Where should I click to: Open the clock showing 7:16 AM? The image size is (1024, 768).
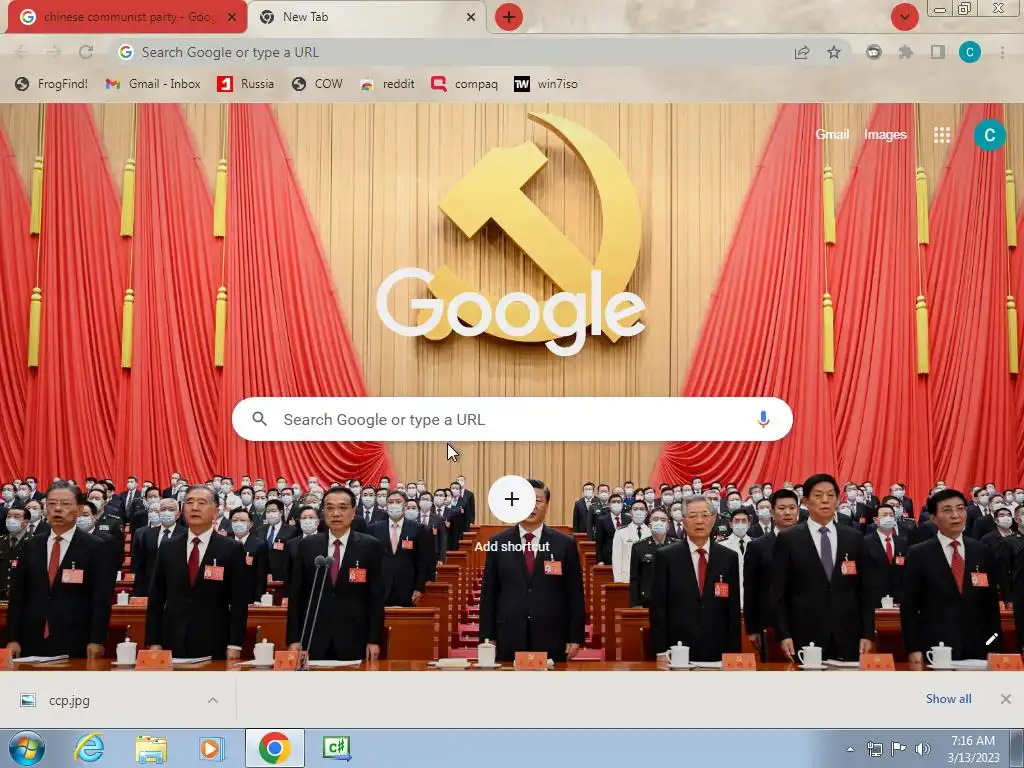[x=973, y=749]
